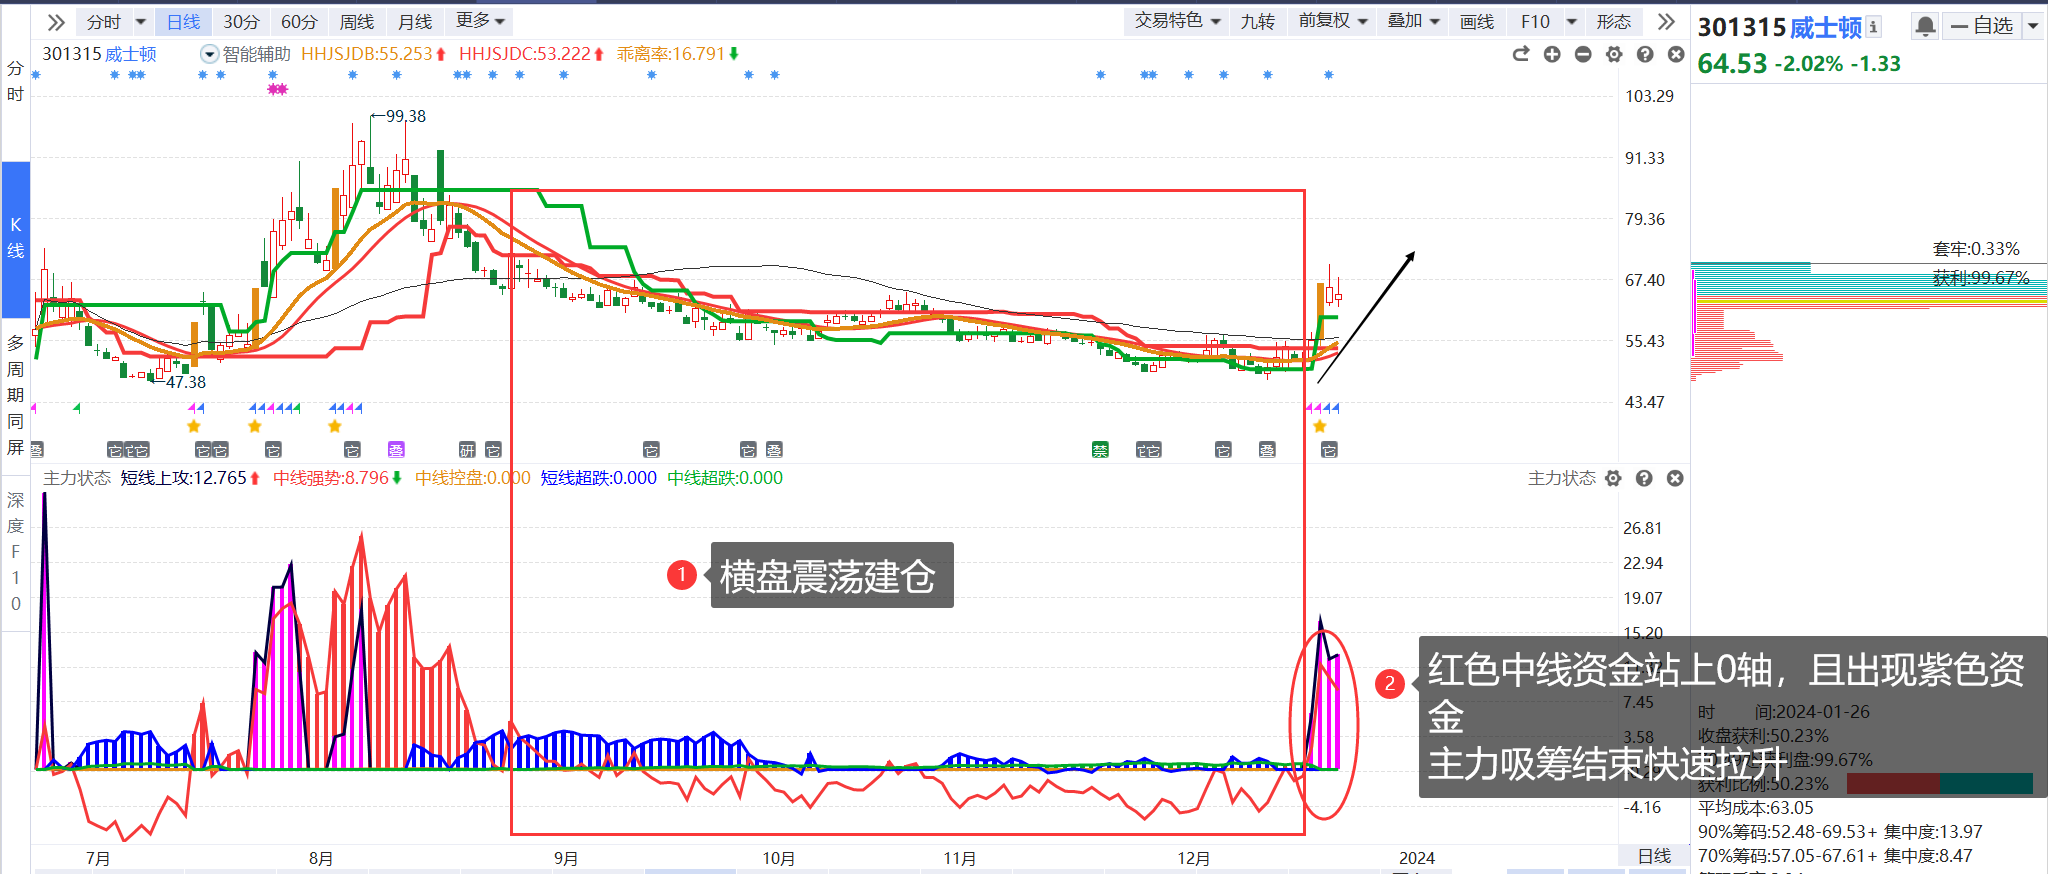Select the K线 side tab

[15, 238]
